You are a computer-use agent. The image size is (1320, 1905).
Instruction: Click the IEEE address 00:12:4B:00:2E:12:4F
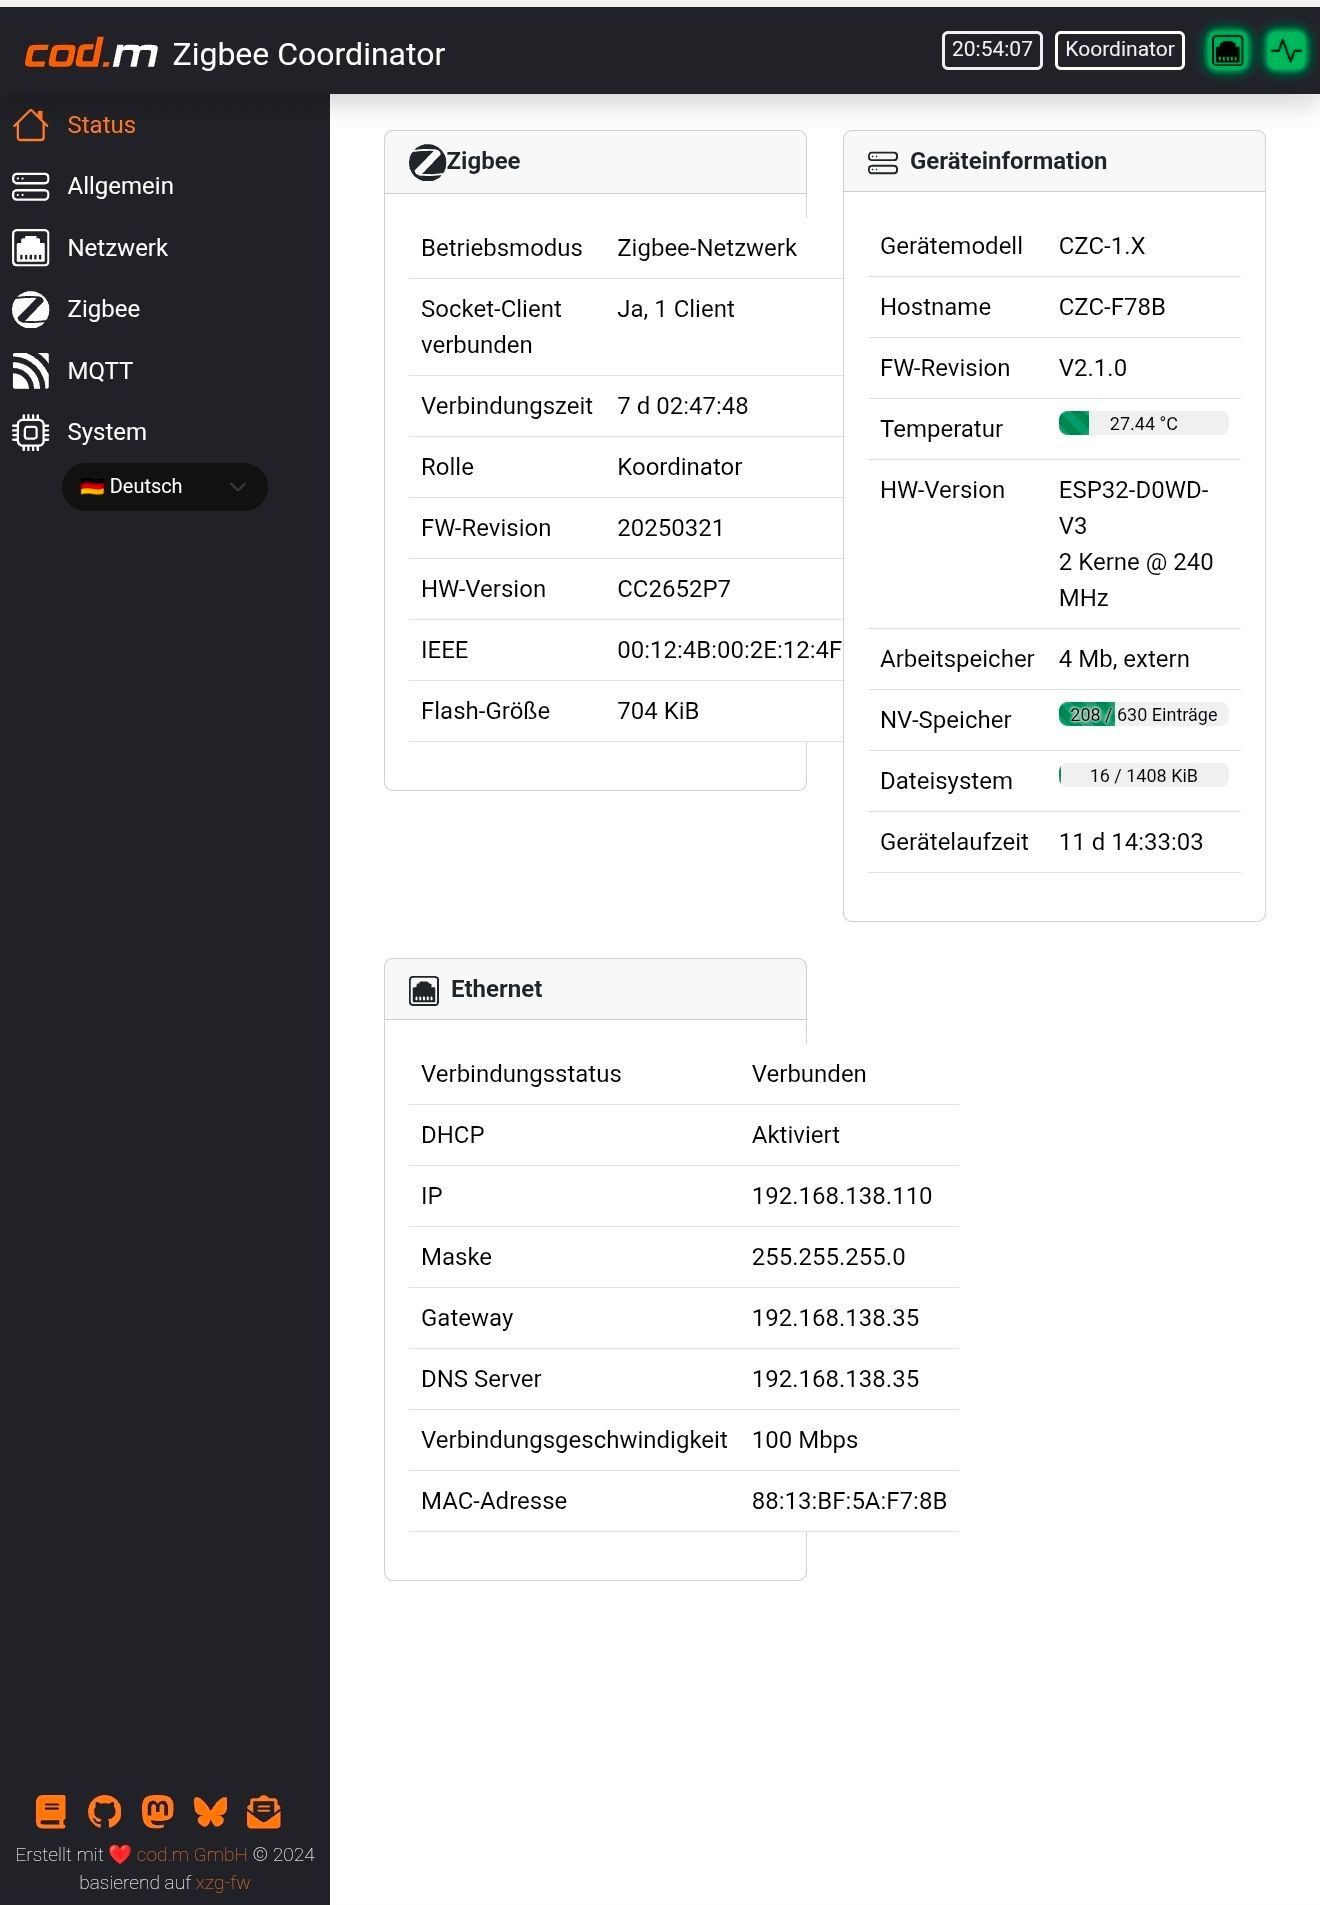click(x=729, y=650)
